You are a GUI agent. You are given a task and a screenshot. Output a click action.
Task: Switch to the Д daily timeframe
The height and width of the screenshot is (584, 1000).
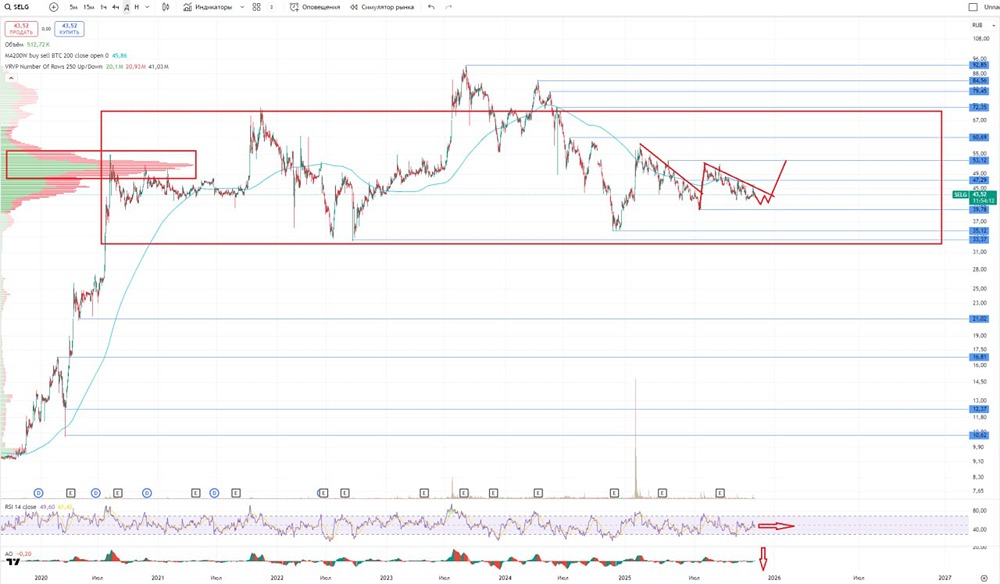coord(126,7)
